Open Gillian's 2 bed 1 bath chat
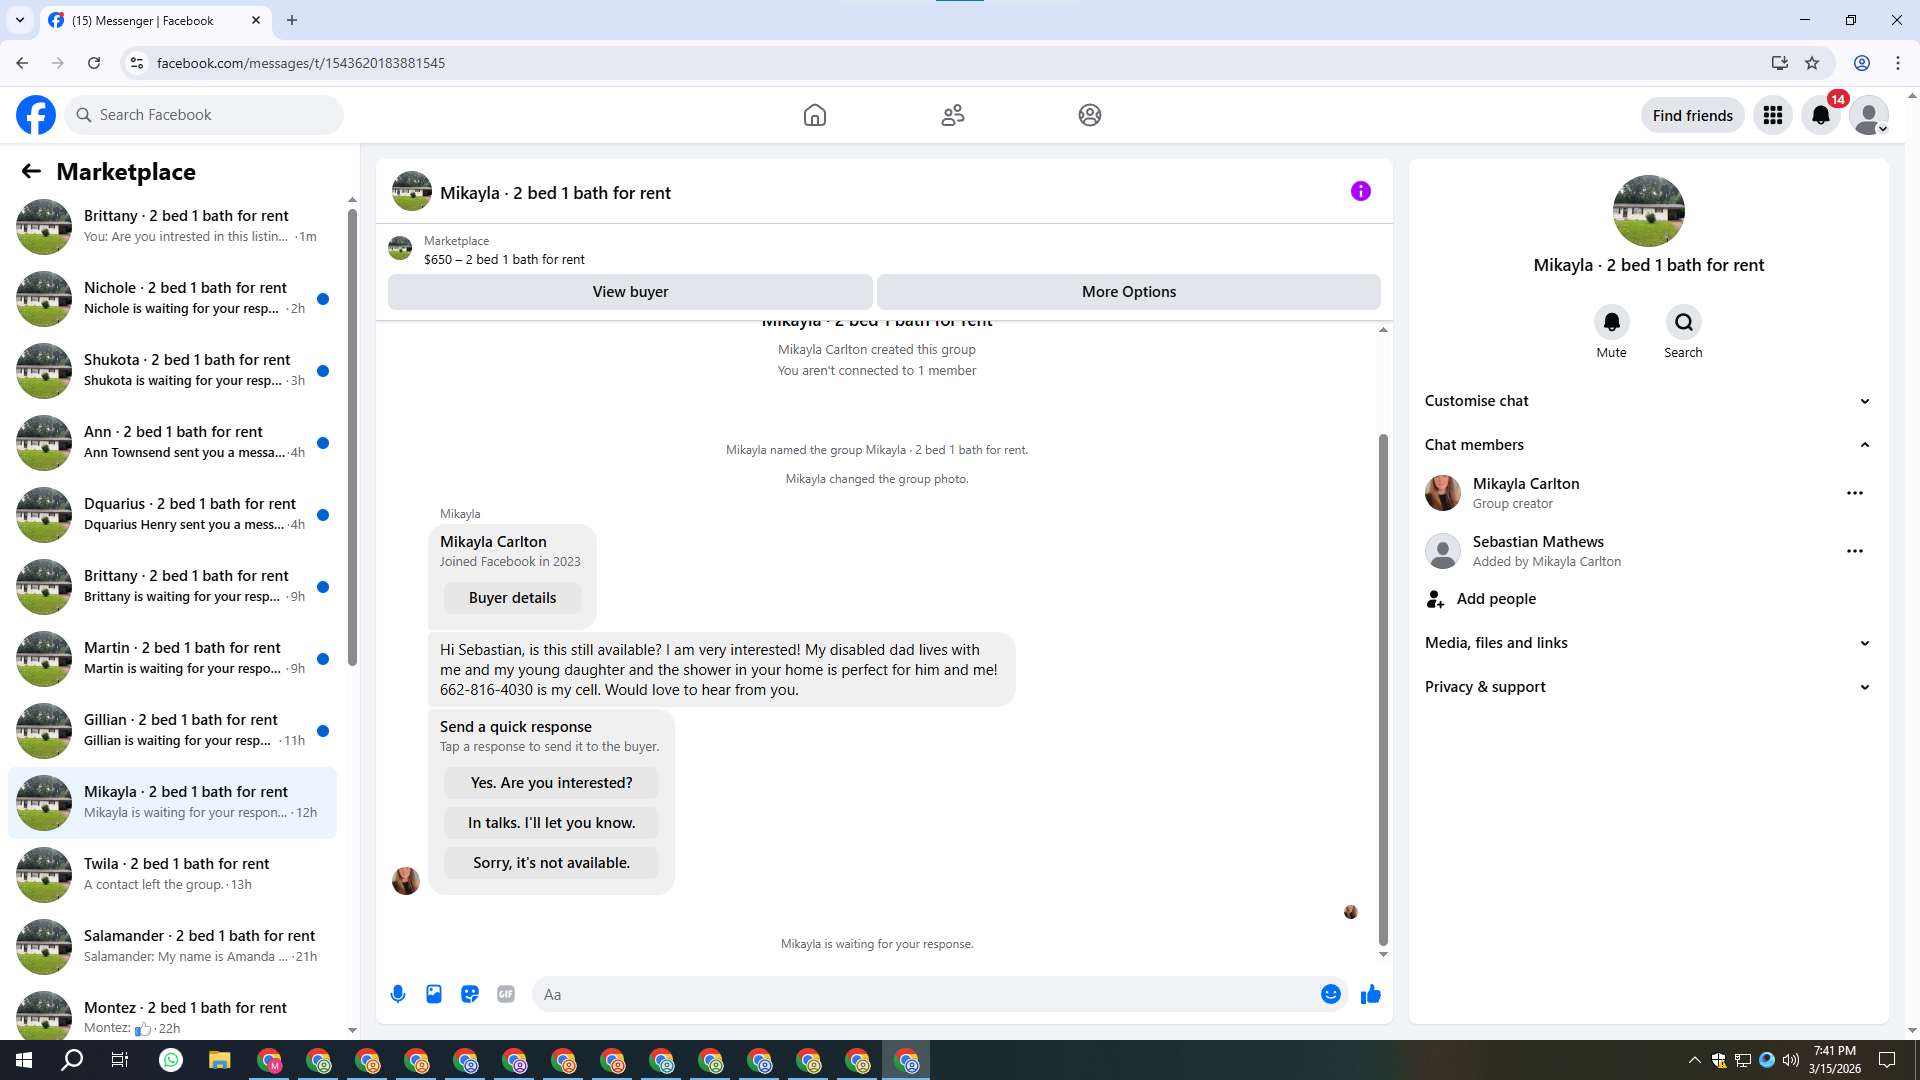 click(x=173, y=730)
